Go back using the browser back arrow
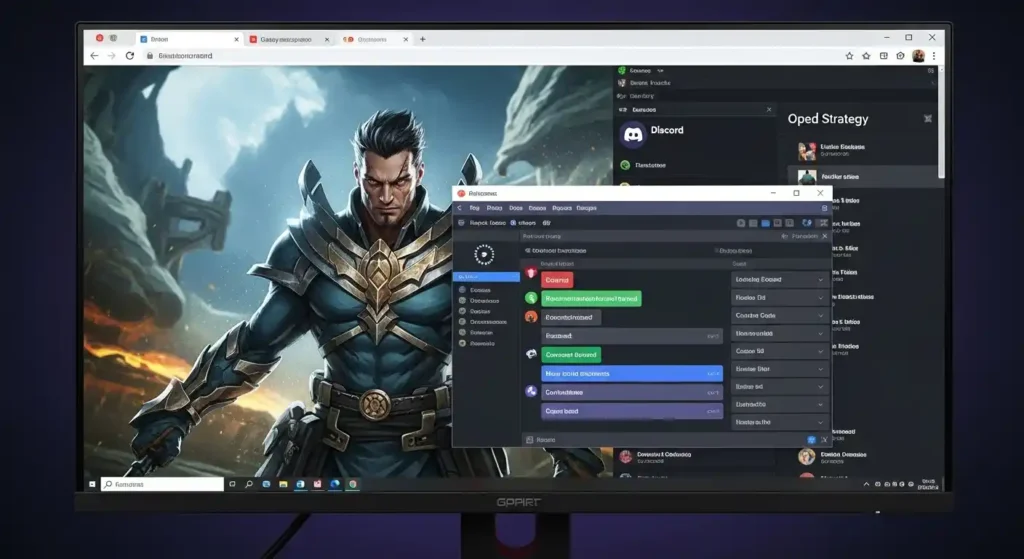Viewport: 1024px width, 559px height. coord(94,56)
